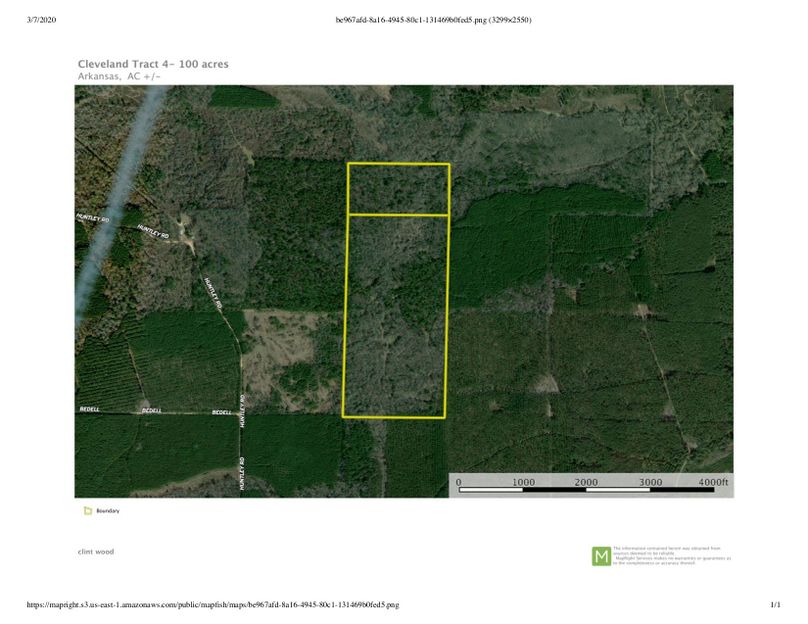Click the 1/1 page number
The image size is (808, 624).
(x=775, y=605)
